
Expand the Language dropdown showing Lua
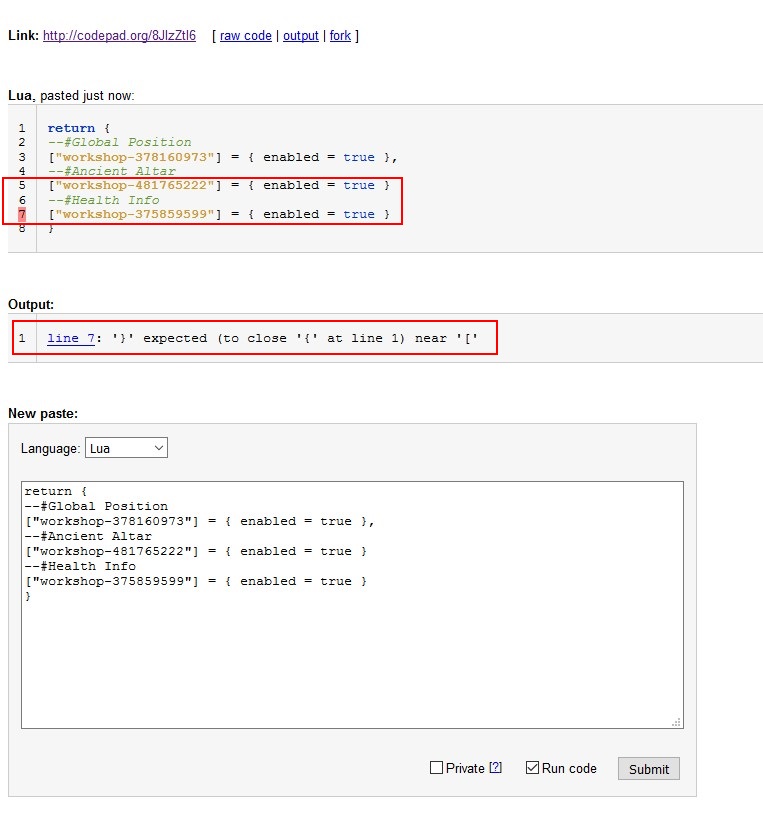coord(126,448)
